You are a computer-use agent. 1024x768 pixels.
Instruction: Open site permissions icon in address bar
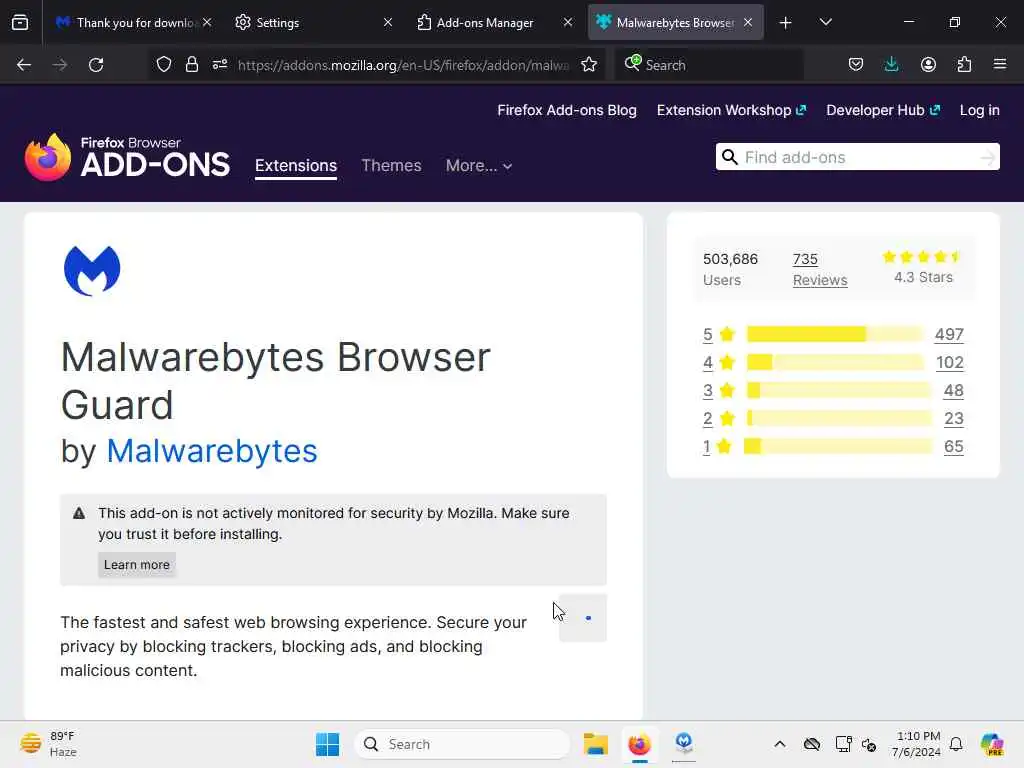coord(220,65)
